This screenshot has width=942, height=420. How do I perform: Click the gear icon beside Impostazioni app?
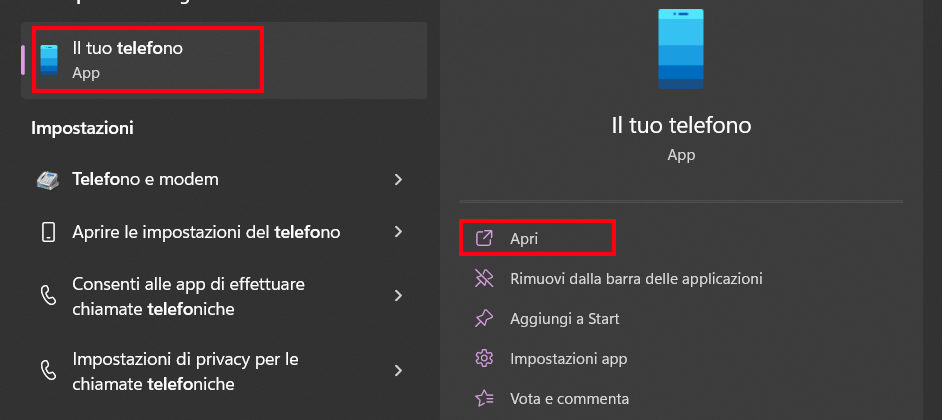[484, 358]
